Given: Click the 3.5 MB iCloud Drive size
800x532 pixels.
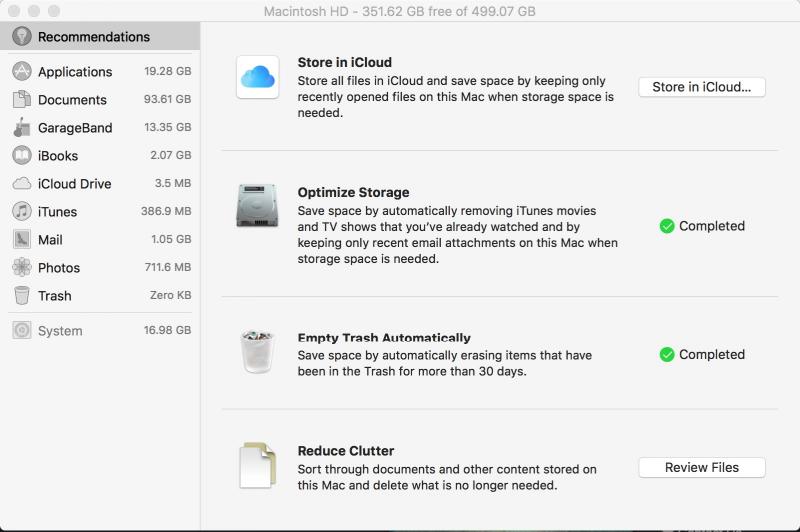Looking at the screenshot, I should [173, 183].
